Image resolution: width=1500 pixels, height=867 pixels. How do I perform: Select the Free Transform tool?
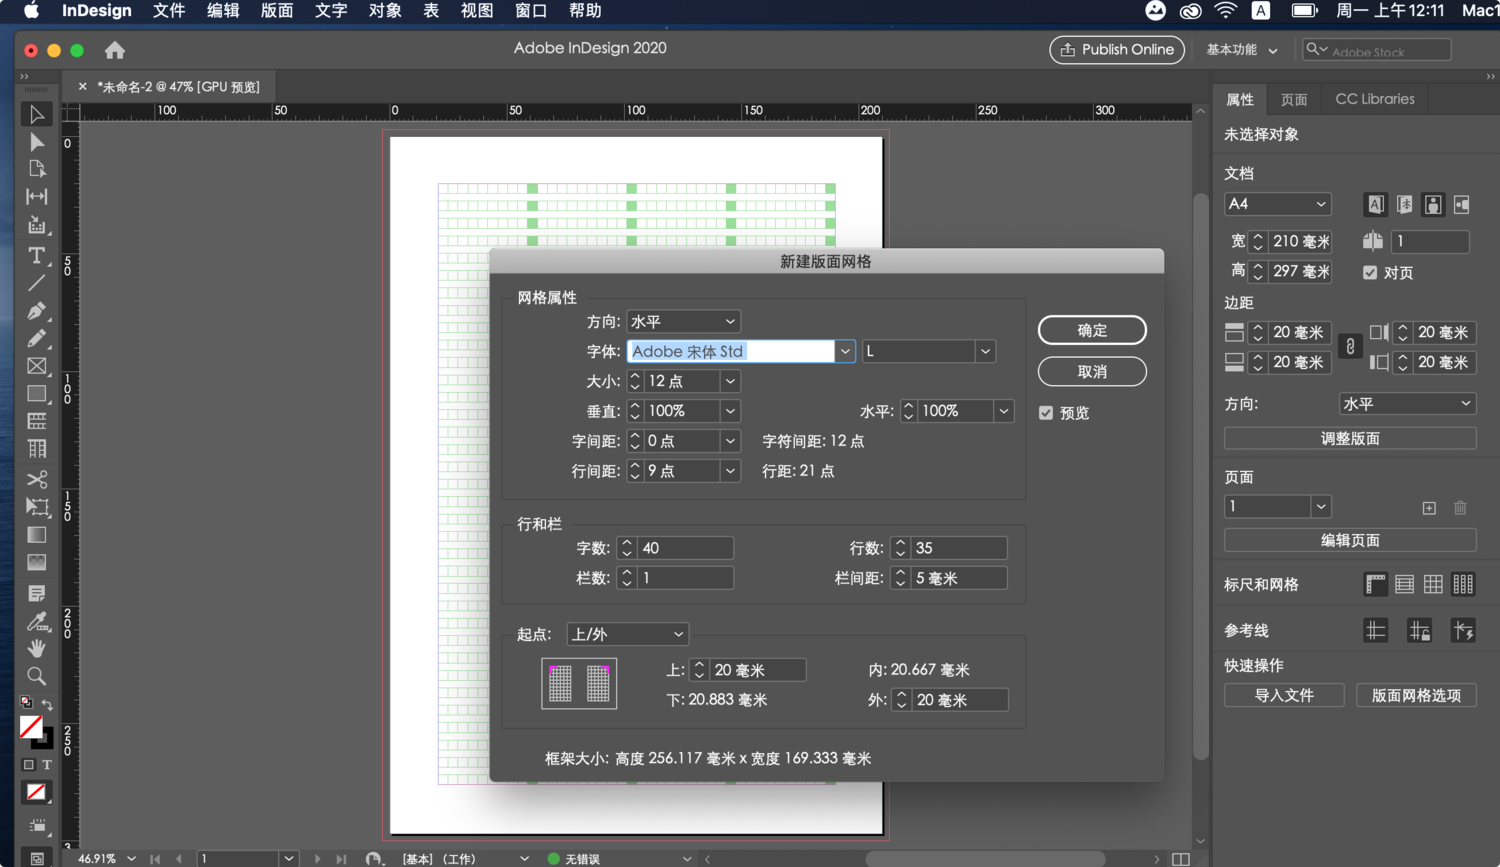pos(37,507)
